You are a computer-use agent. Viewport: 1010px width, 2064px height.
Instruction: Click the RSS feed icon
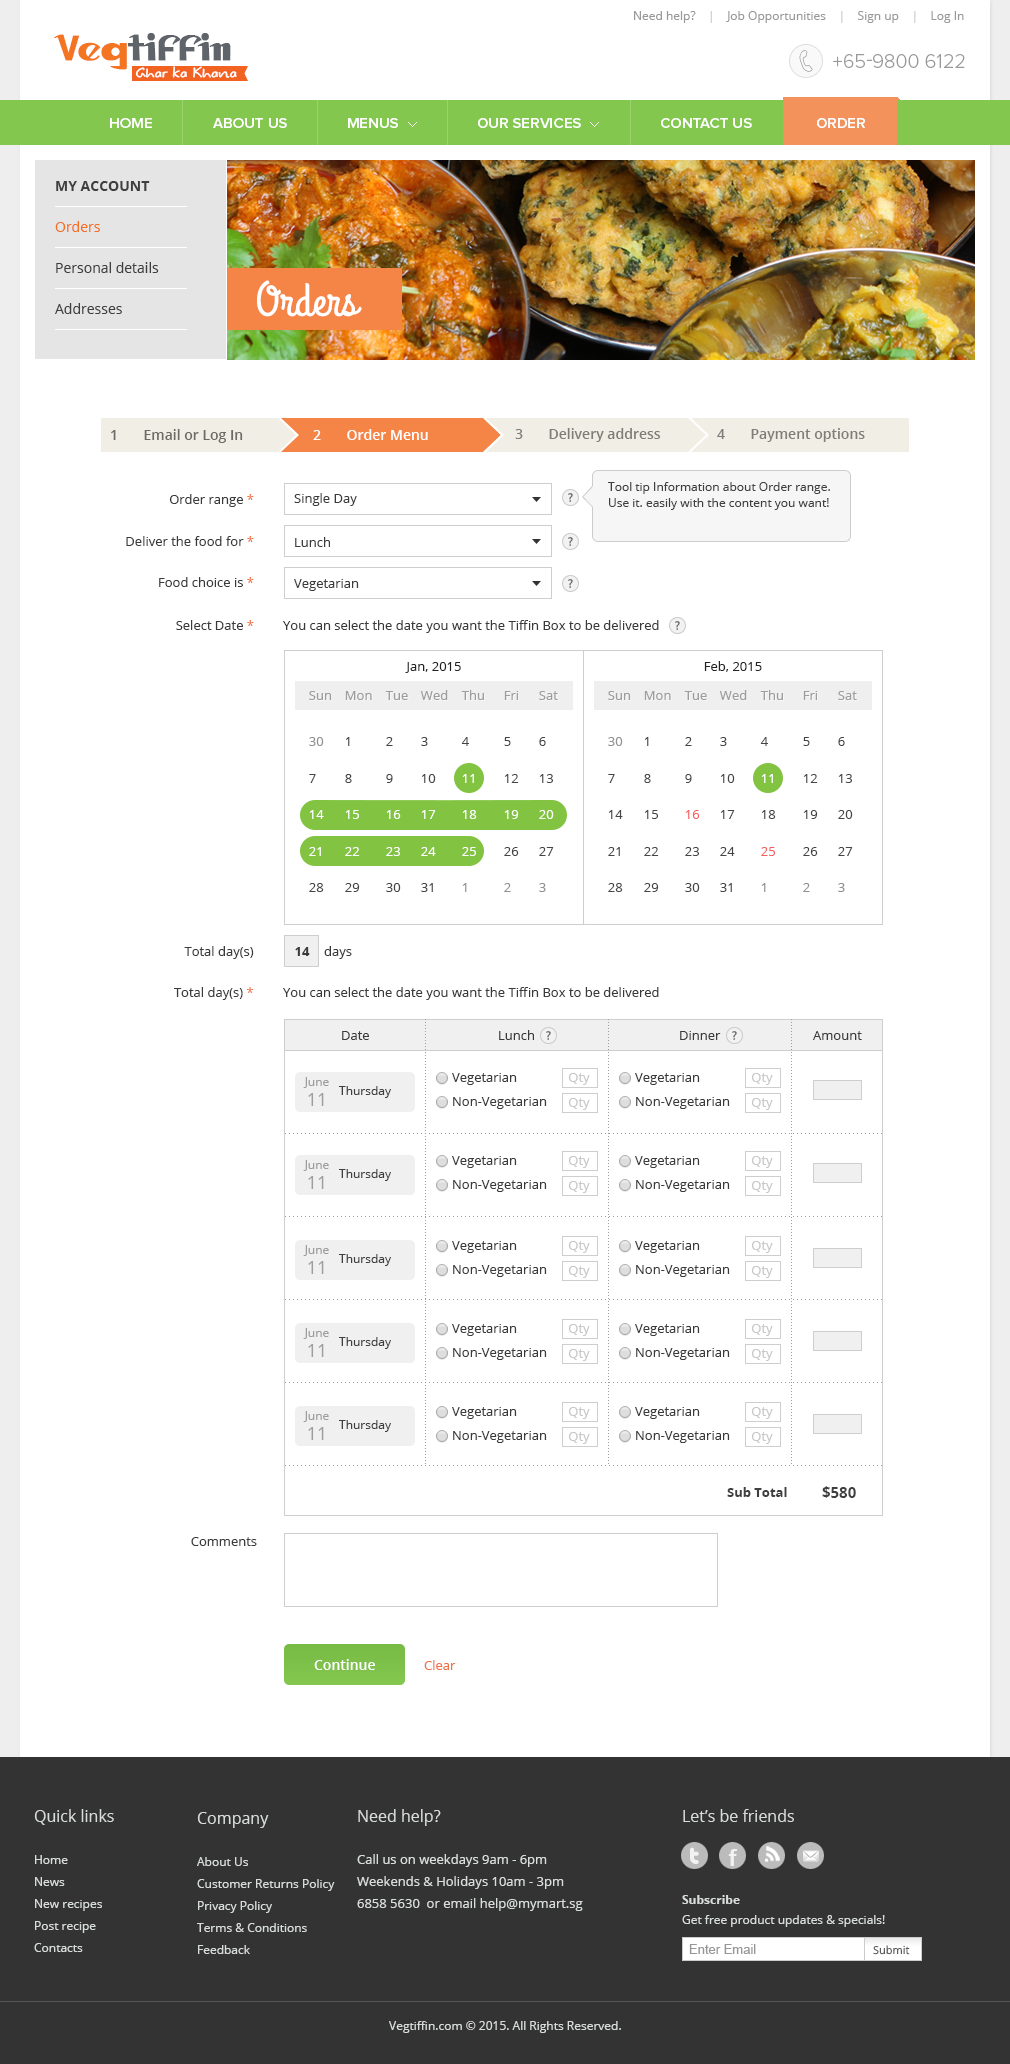point(771,1856)
